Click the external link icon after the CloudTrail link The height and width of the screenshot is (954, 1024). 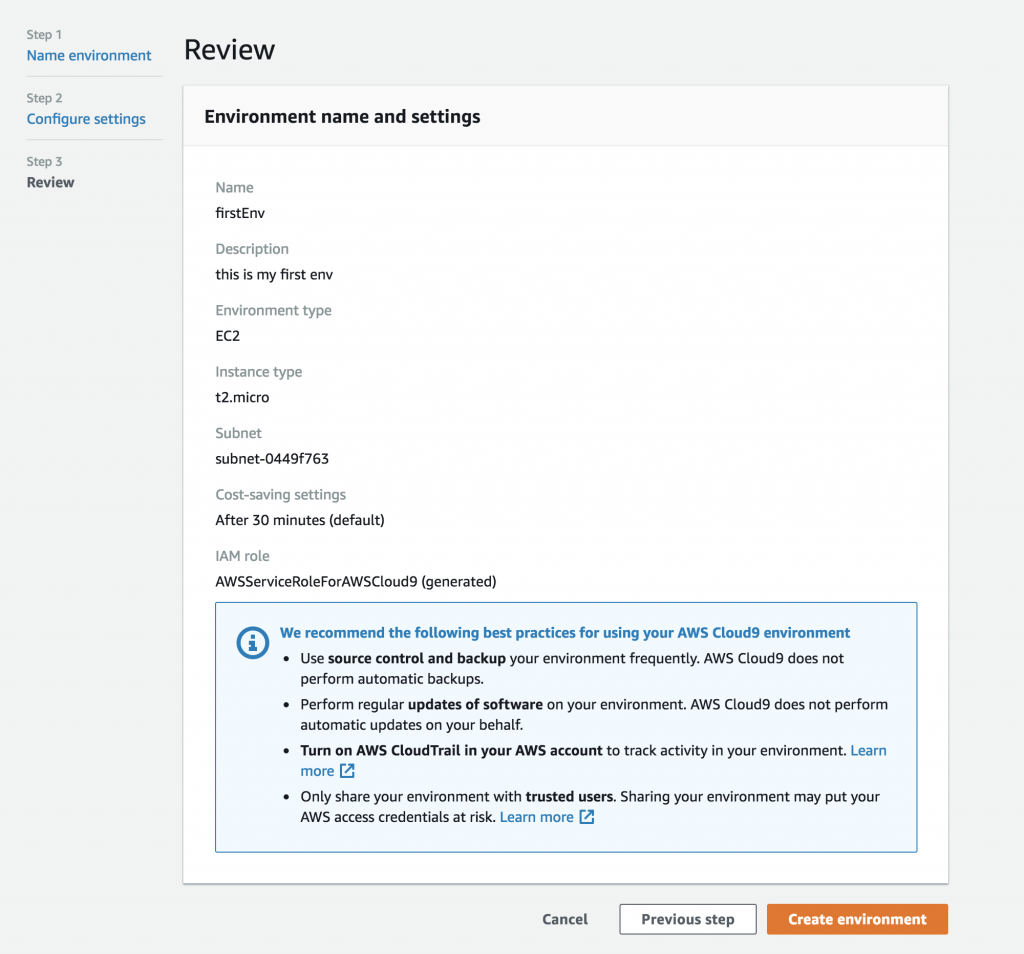pyautogui.click(x=347, y=771)
